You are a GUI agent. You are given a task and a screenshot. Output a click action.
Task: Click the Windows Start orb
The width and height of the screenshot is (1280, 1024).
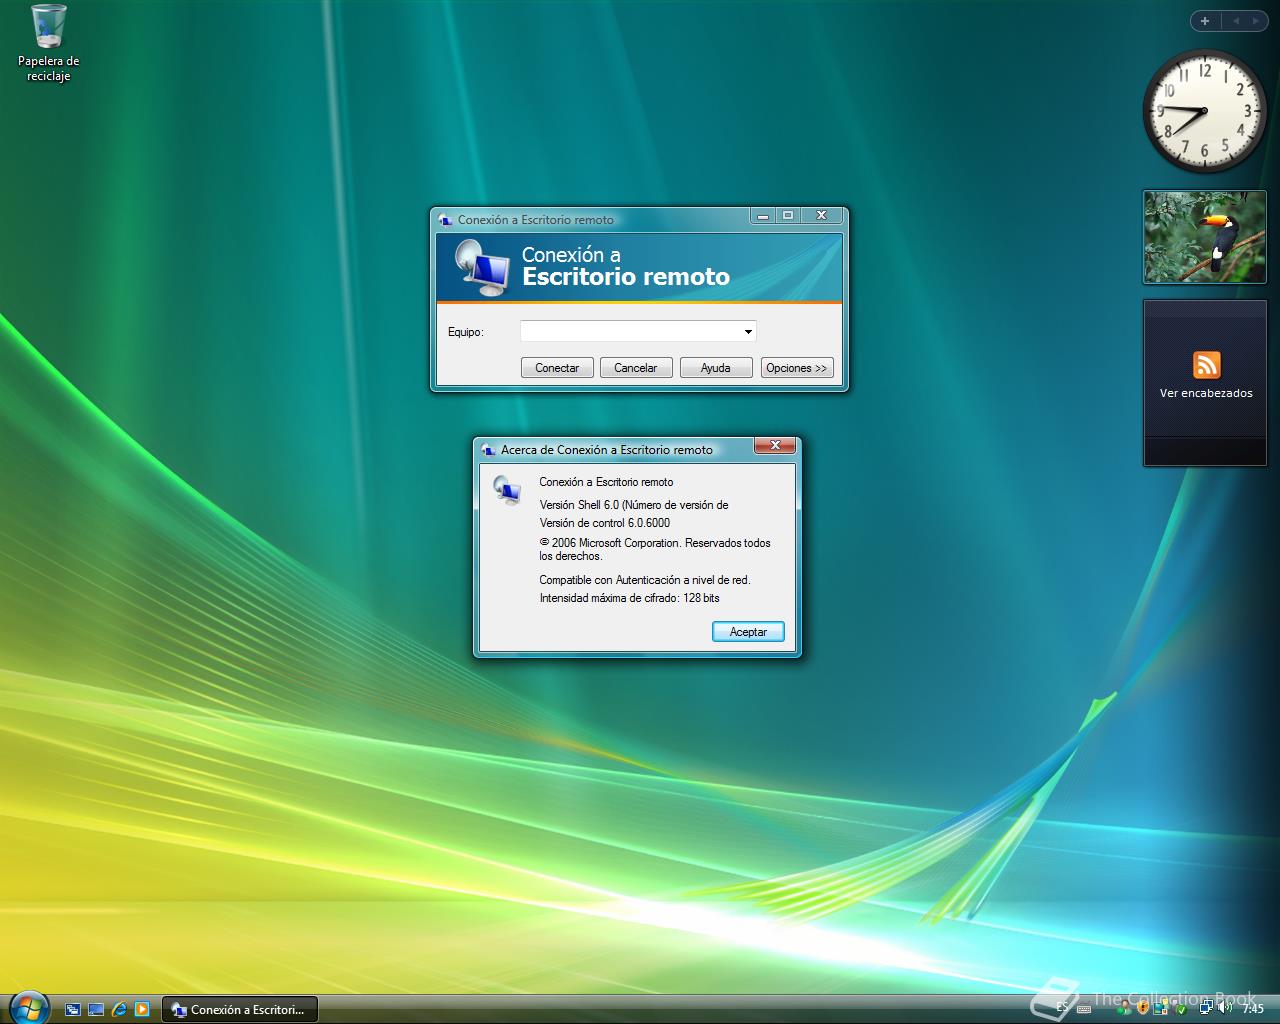28,1008
